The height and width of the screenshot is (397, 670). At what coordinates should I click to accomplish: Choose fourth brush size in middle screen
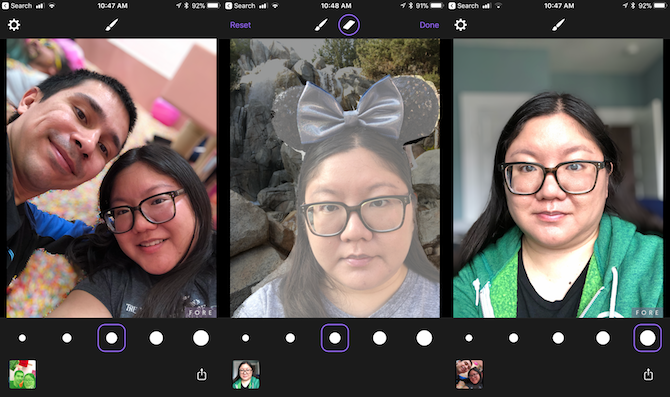(x=379, y=338)
